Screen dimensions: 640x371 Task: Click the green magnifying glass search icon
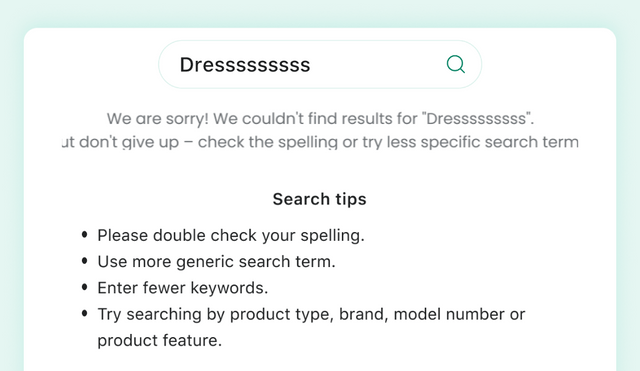point(456,64)
